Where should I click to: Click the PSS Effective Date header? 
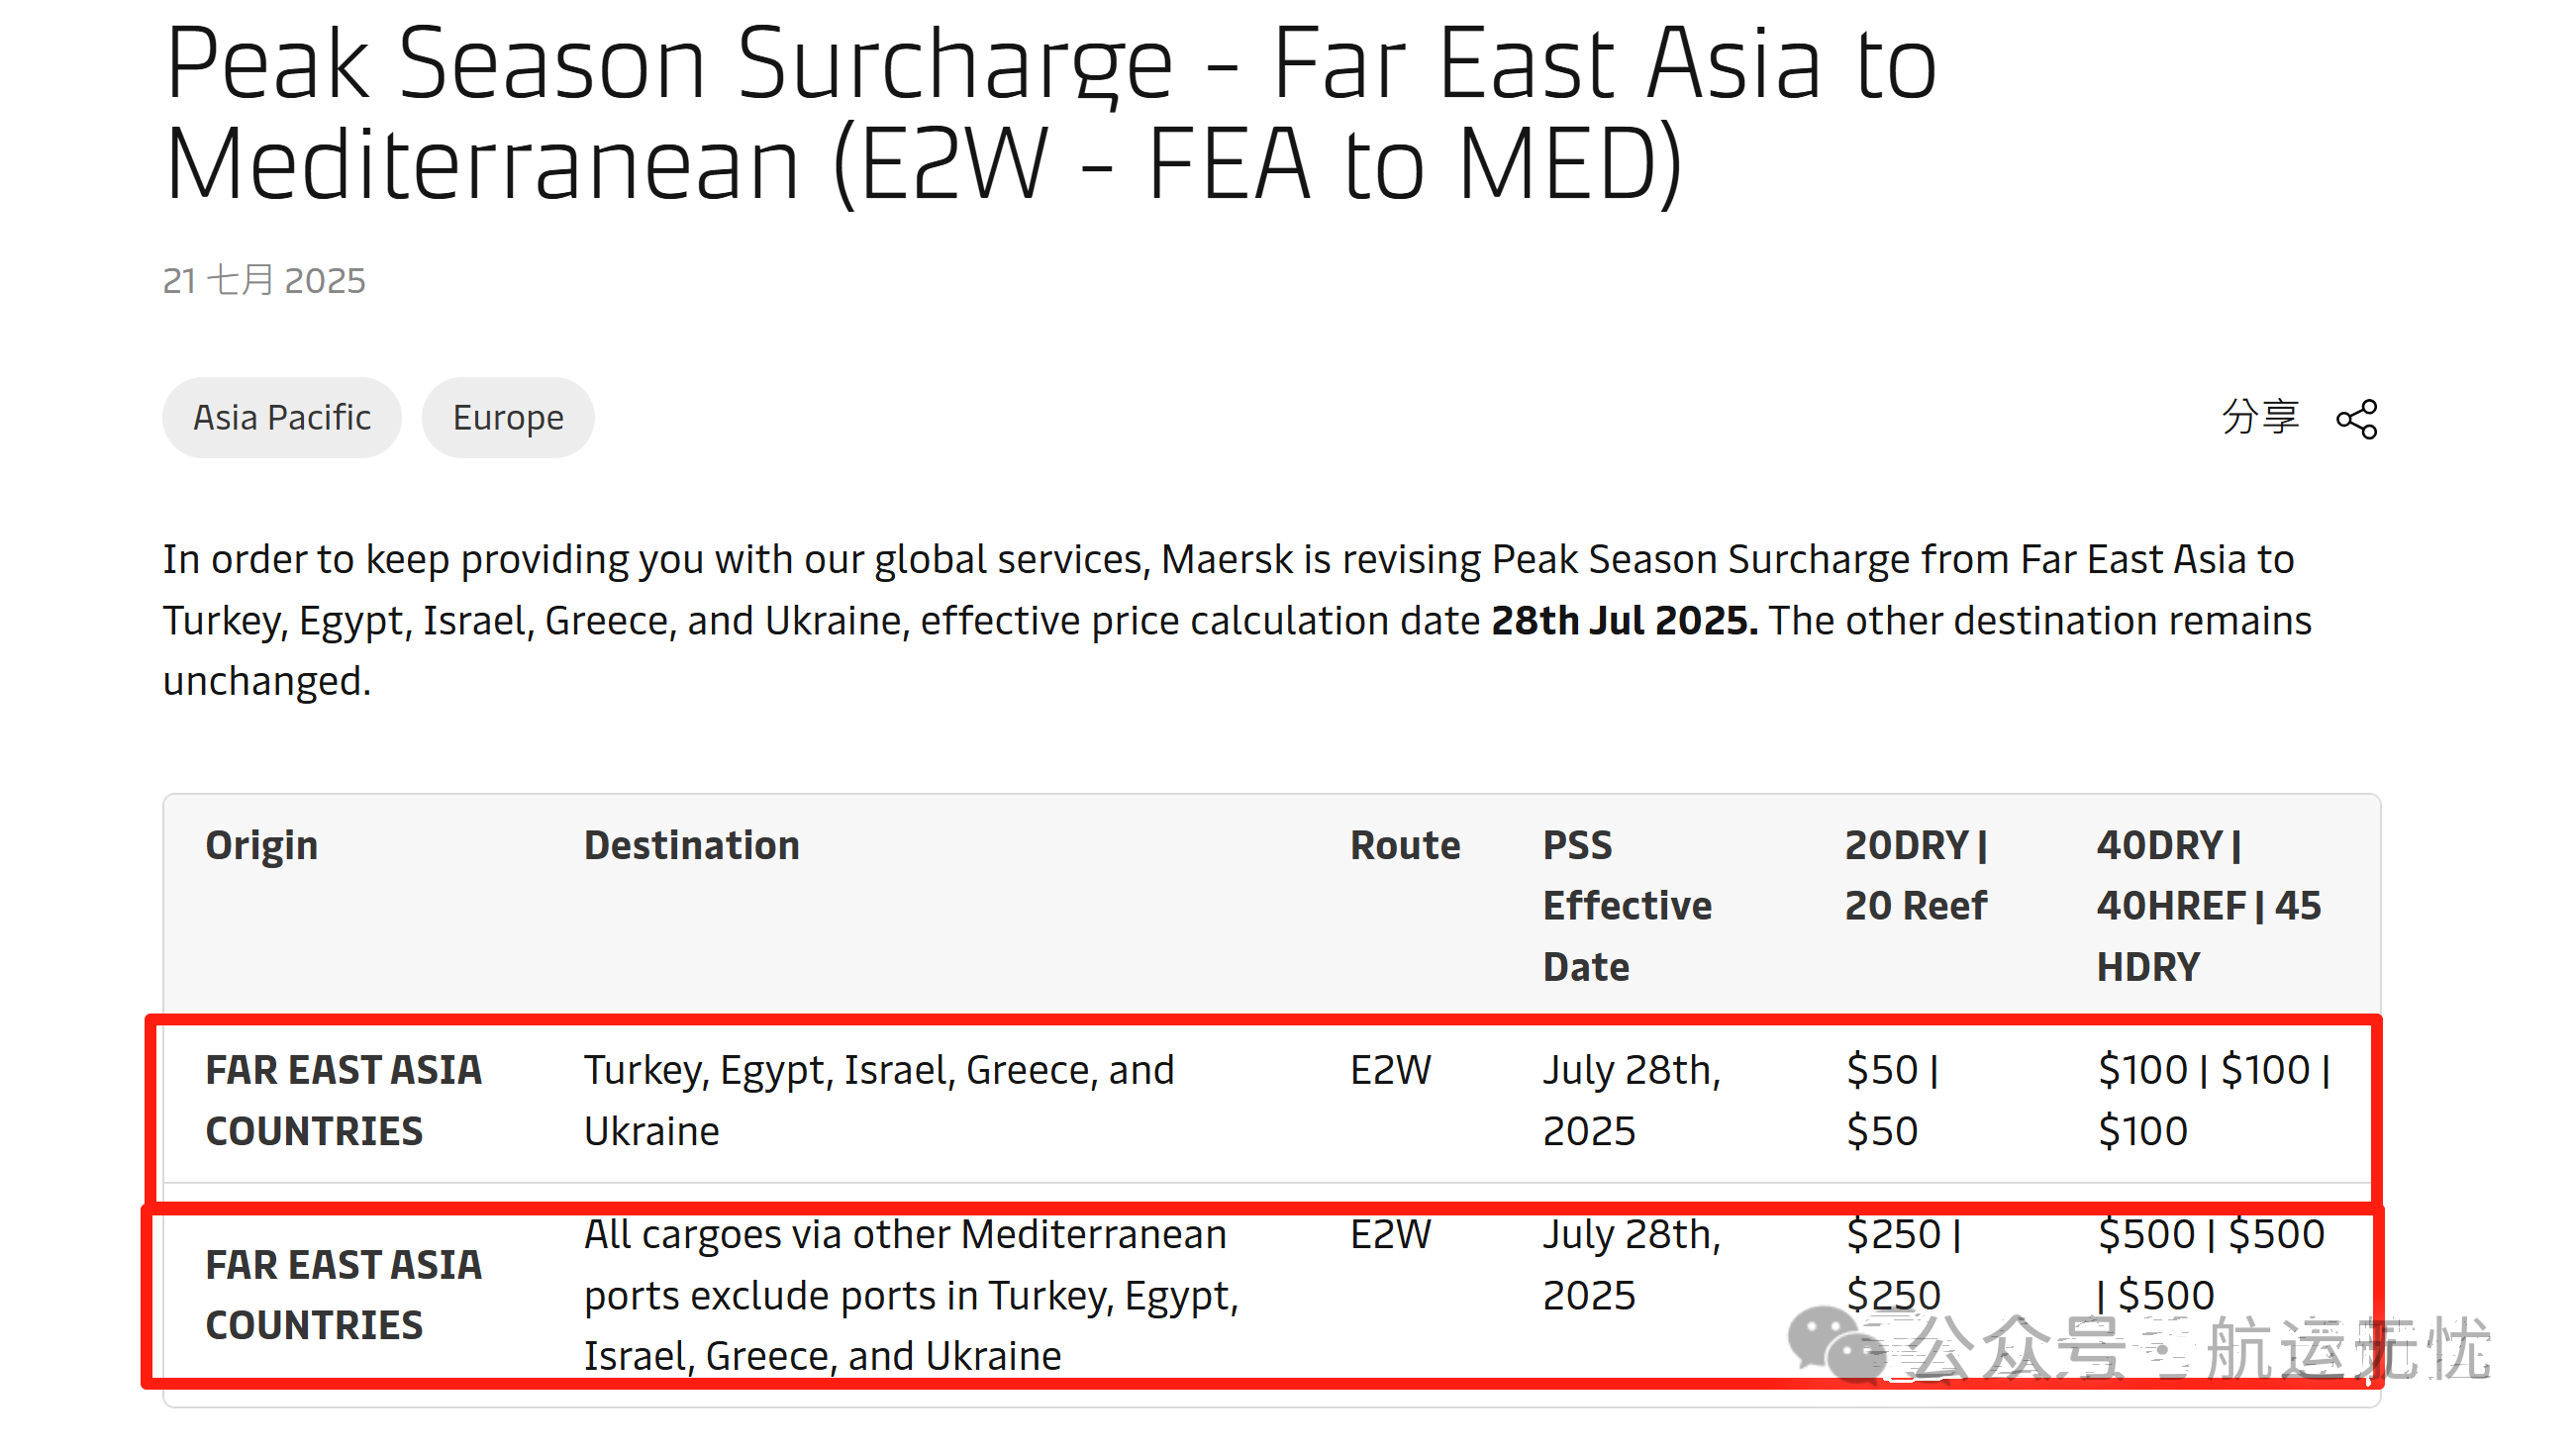pos(1627,906)
